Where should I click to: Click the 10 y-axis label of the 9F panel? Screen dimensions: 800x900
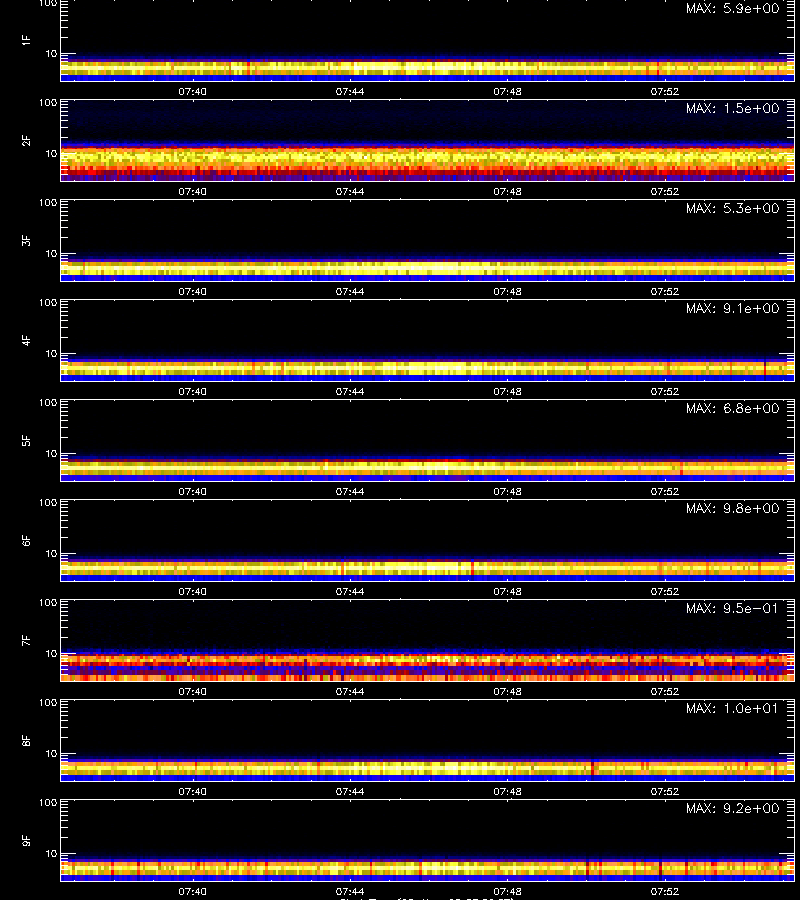(51, 854)
